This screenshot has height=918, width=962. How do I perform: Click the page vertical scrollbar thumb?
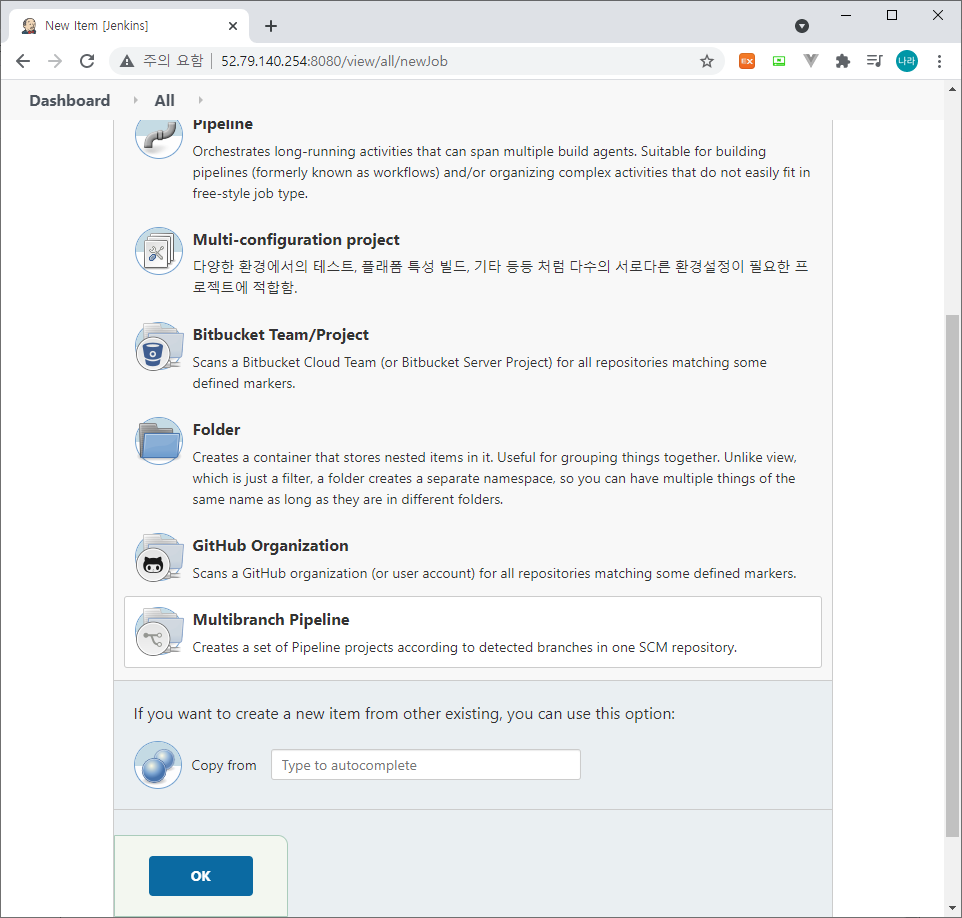click(x=952, y=576)
